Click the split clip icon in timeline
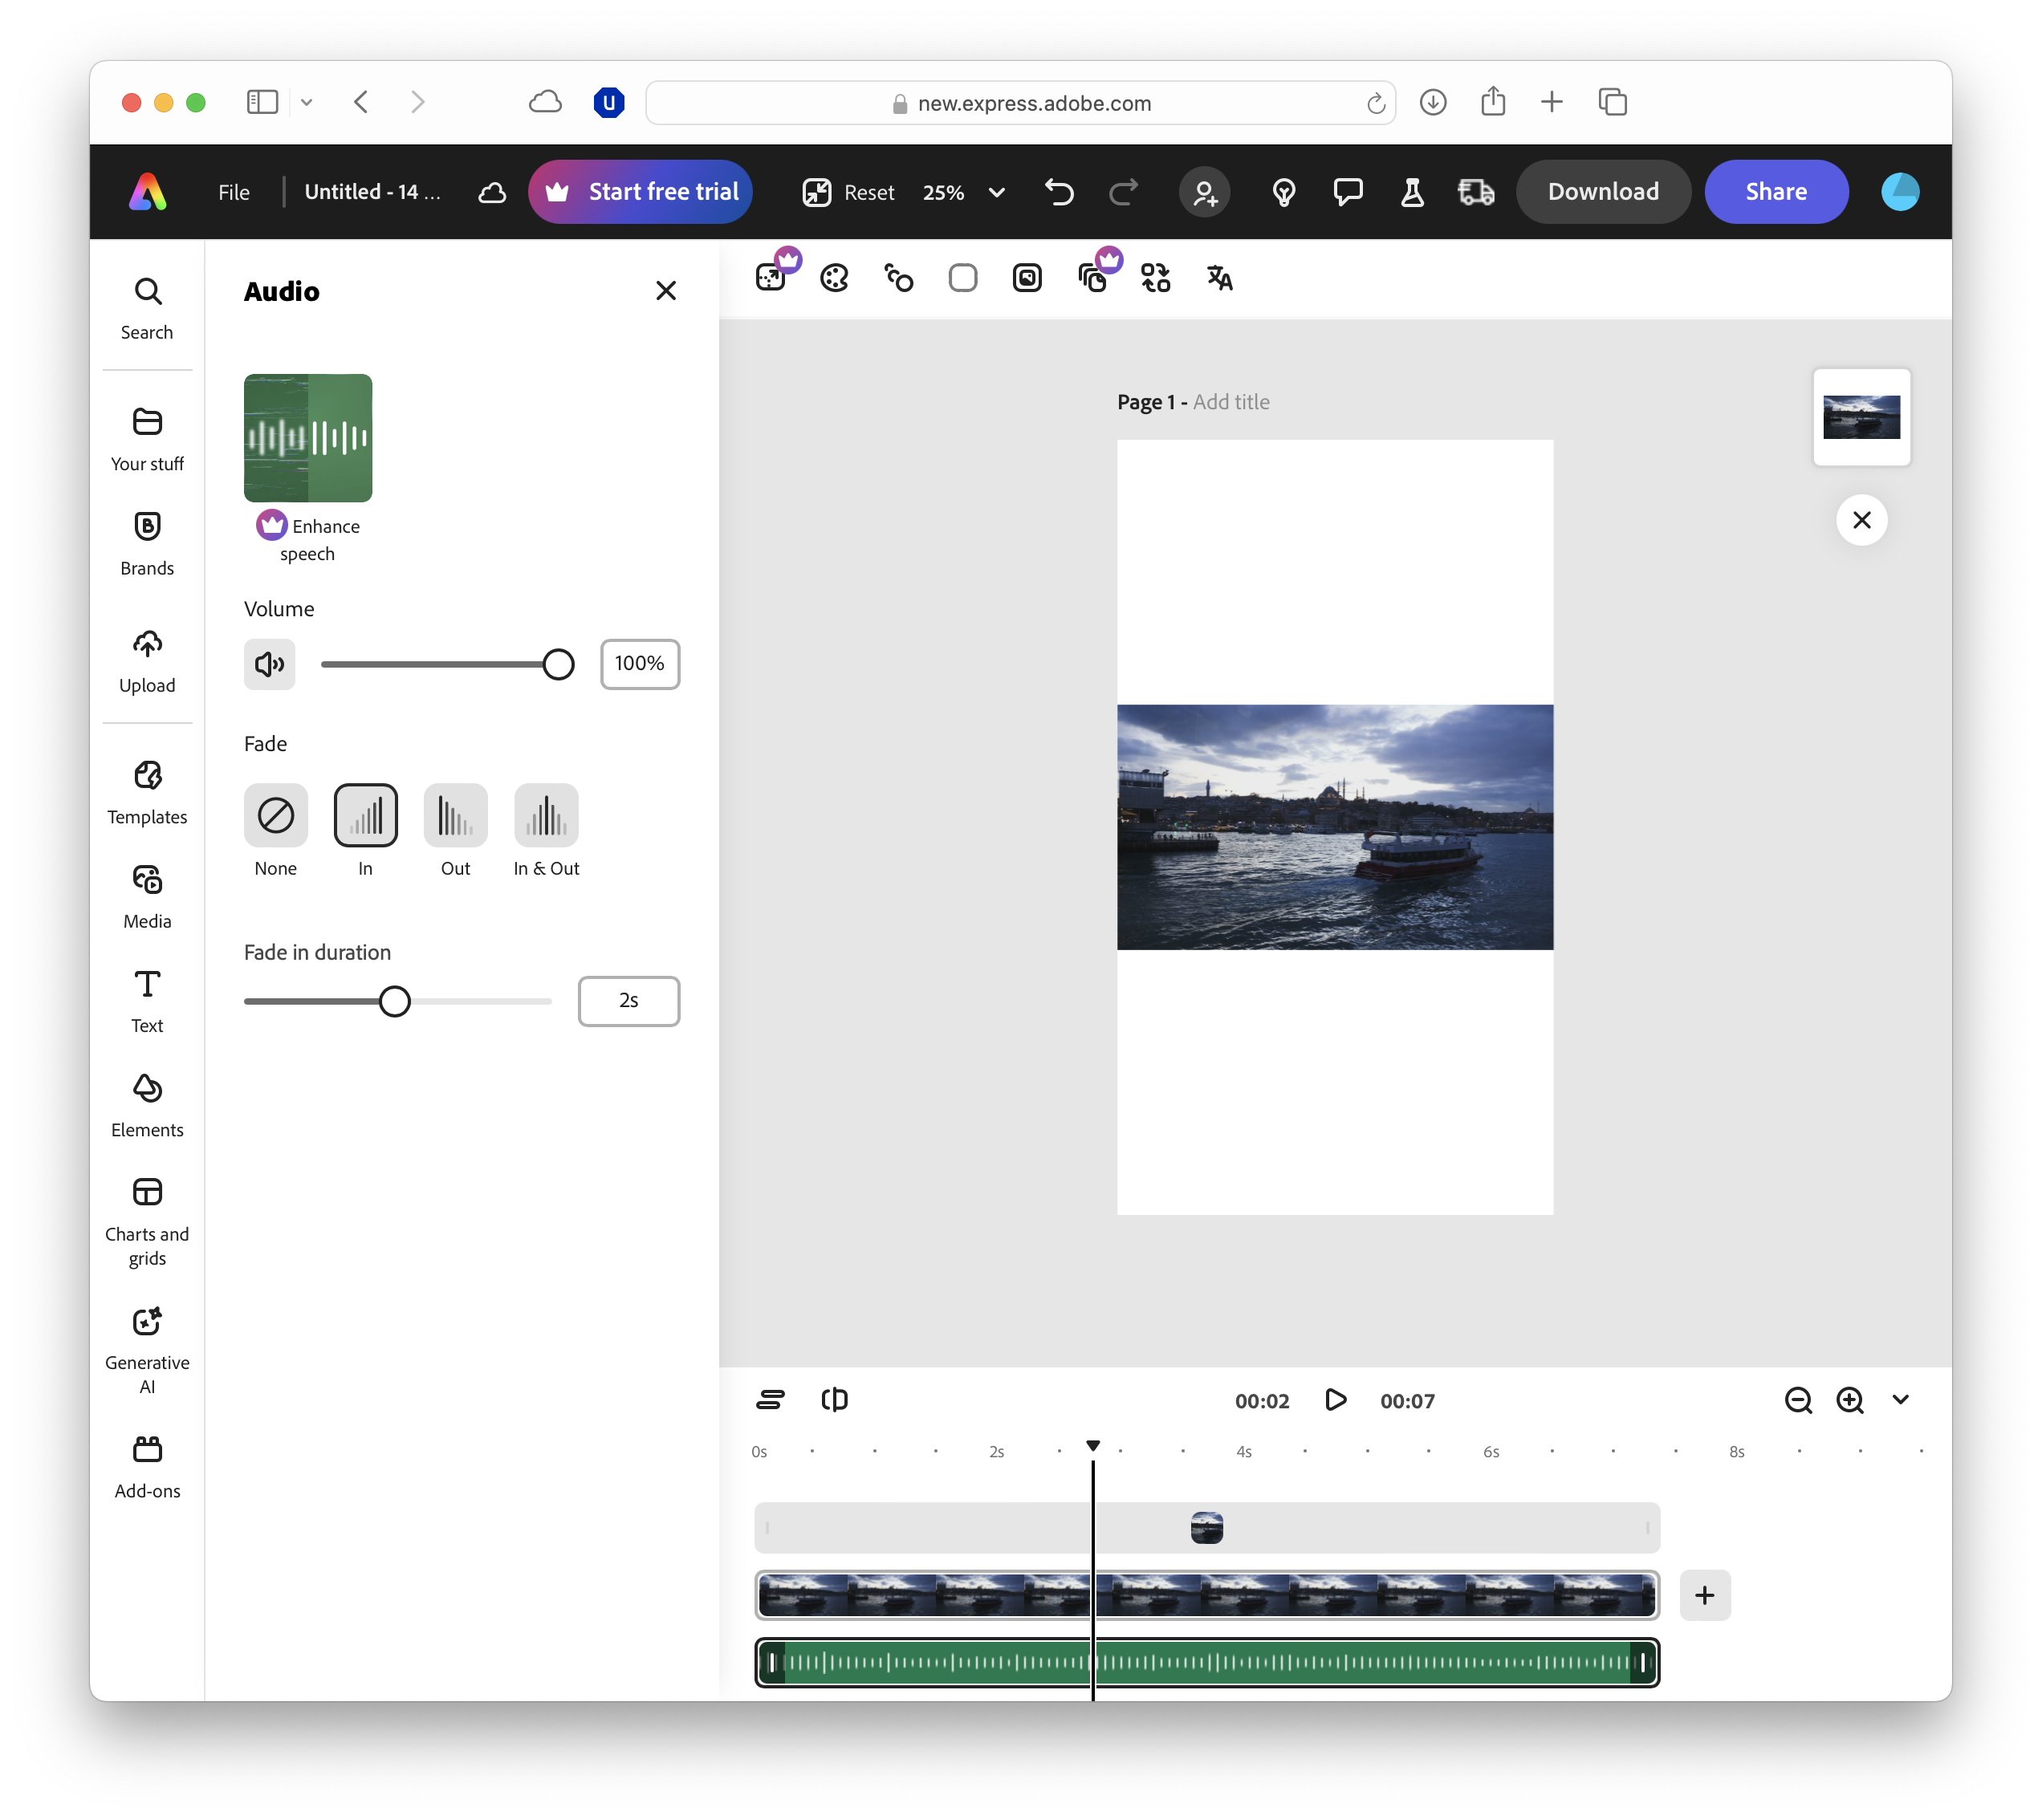Viewport: 2042px width, 1820px height. pos(834,1400)
